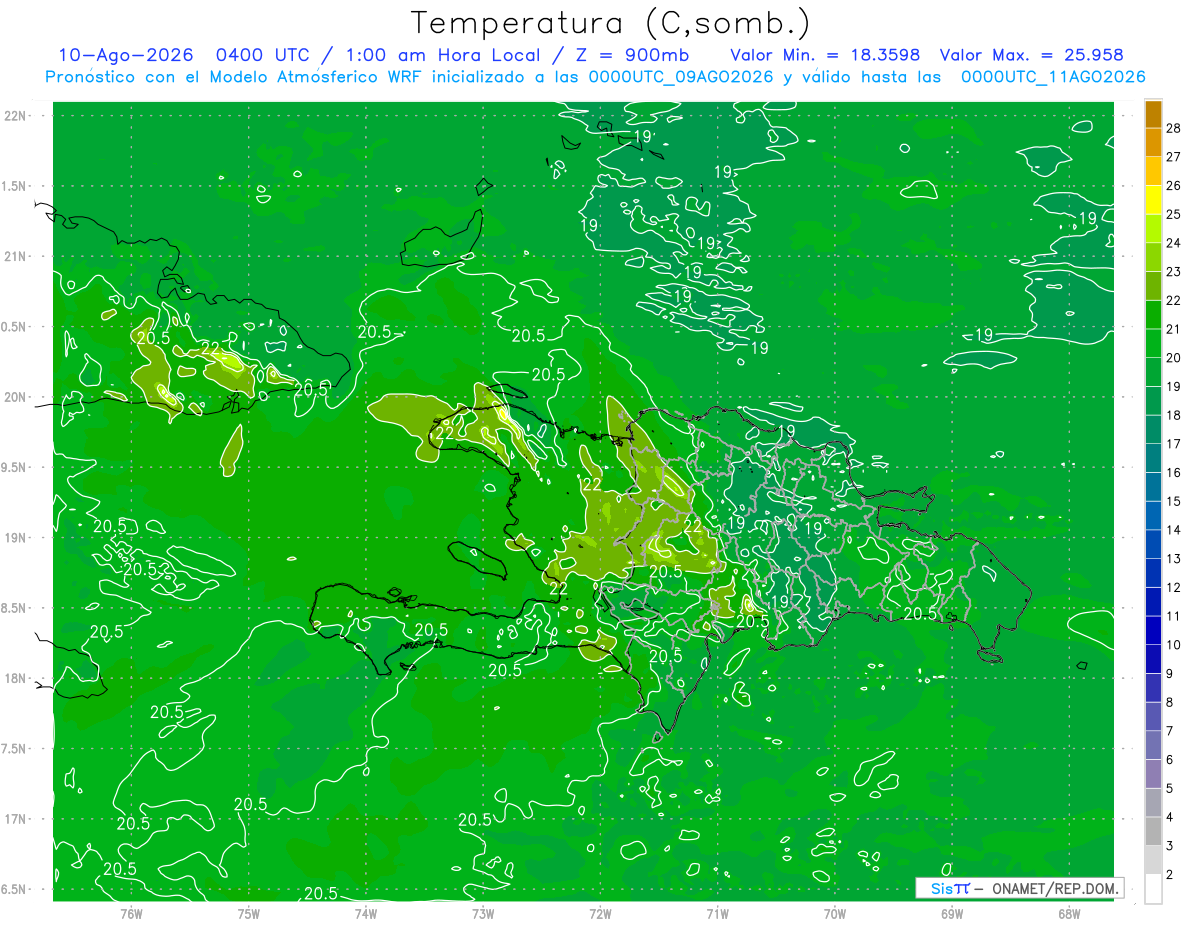Click green swatch between 20 and 21

tap(1153, 343)
